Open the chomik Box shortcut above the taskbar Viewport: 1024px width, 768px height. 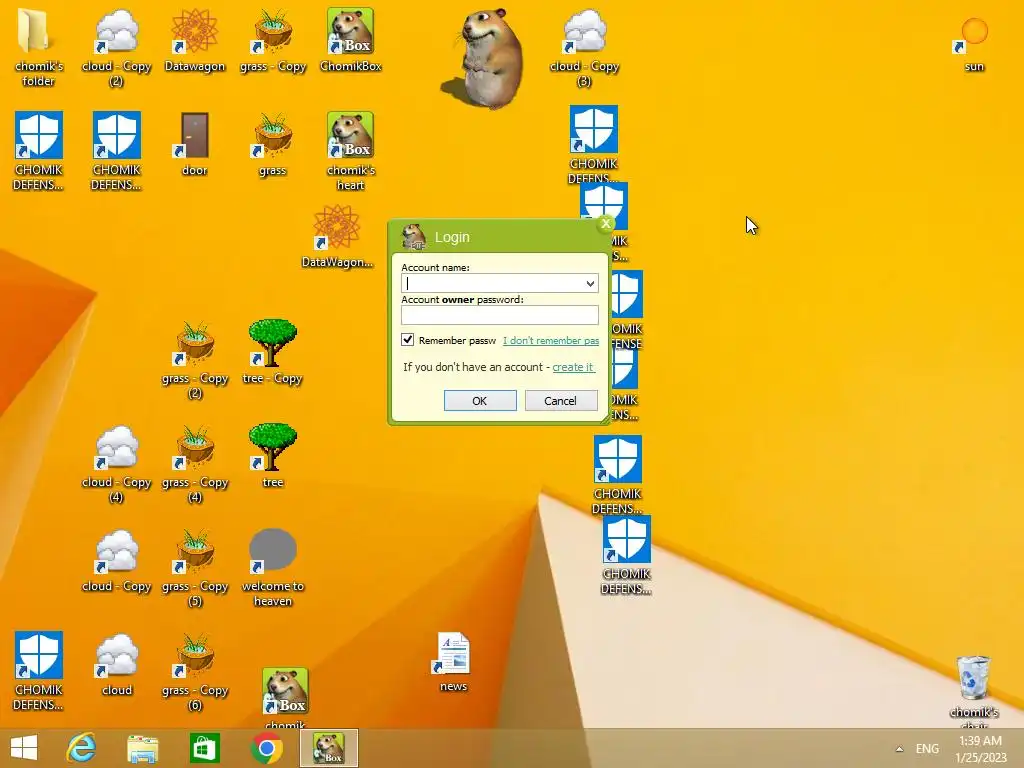[285, 697]
